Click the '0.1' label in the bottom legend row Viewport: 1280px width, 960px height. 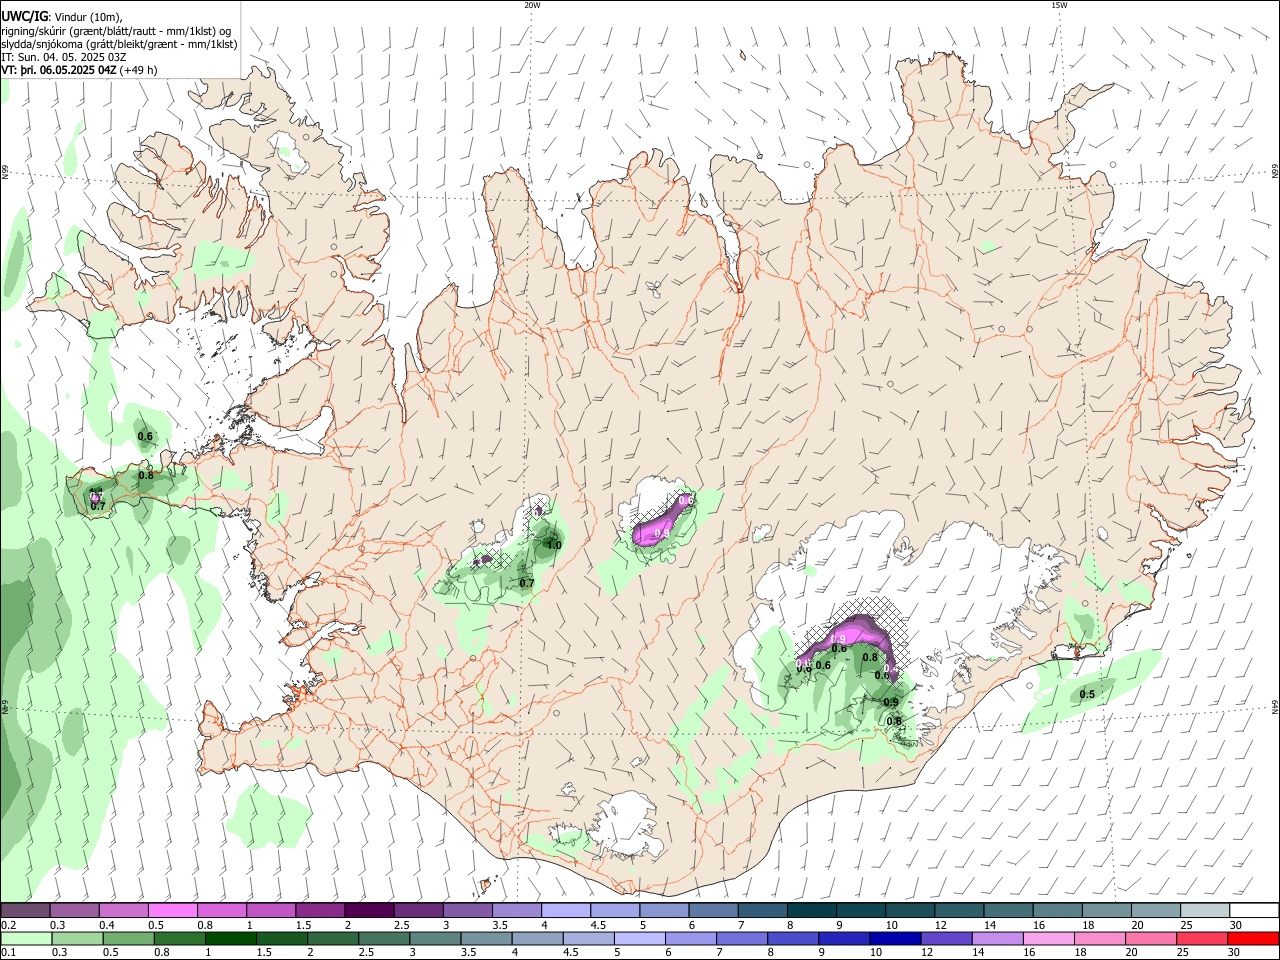click(x=9, y=952)
